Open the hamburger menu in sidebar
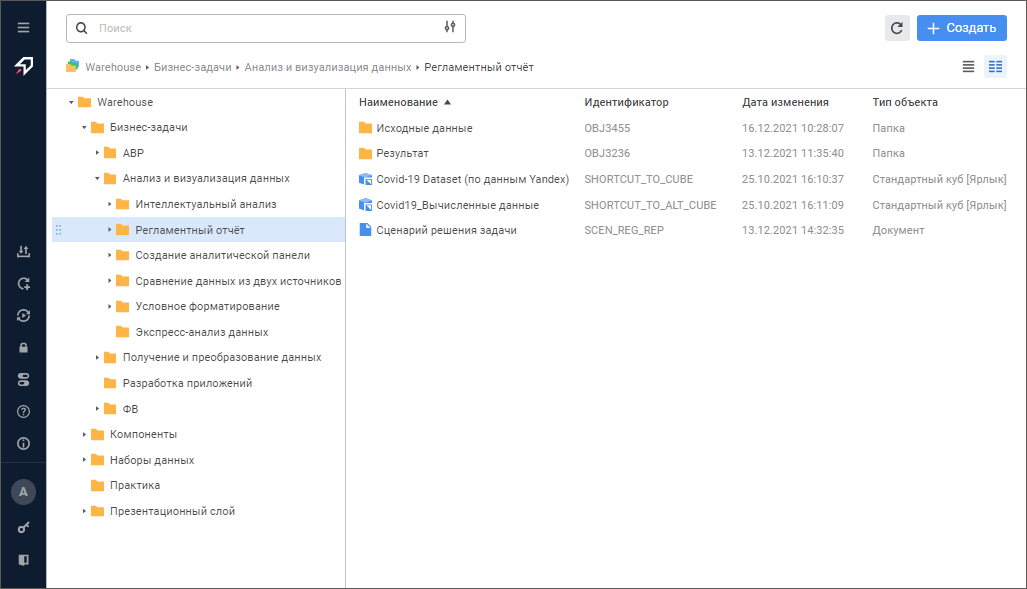The image size is (1027, 589). coord(23,28)
